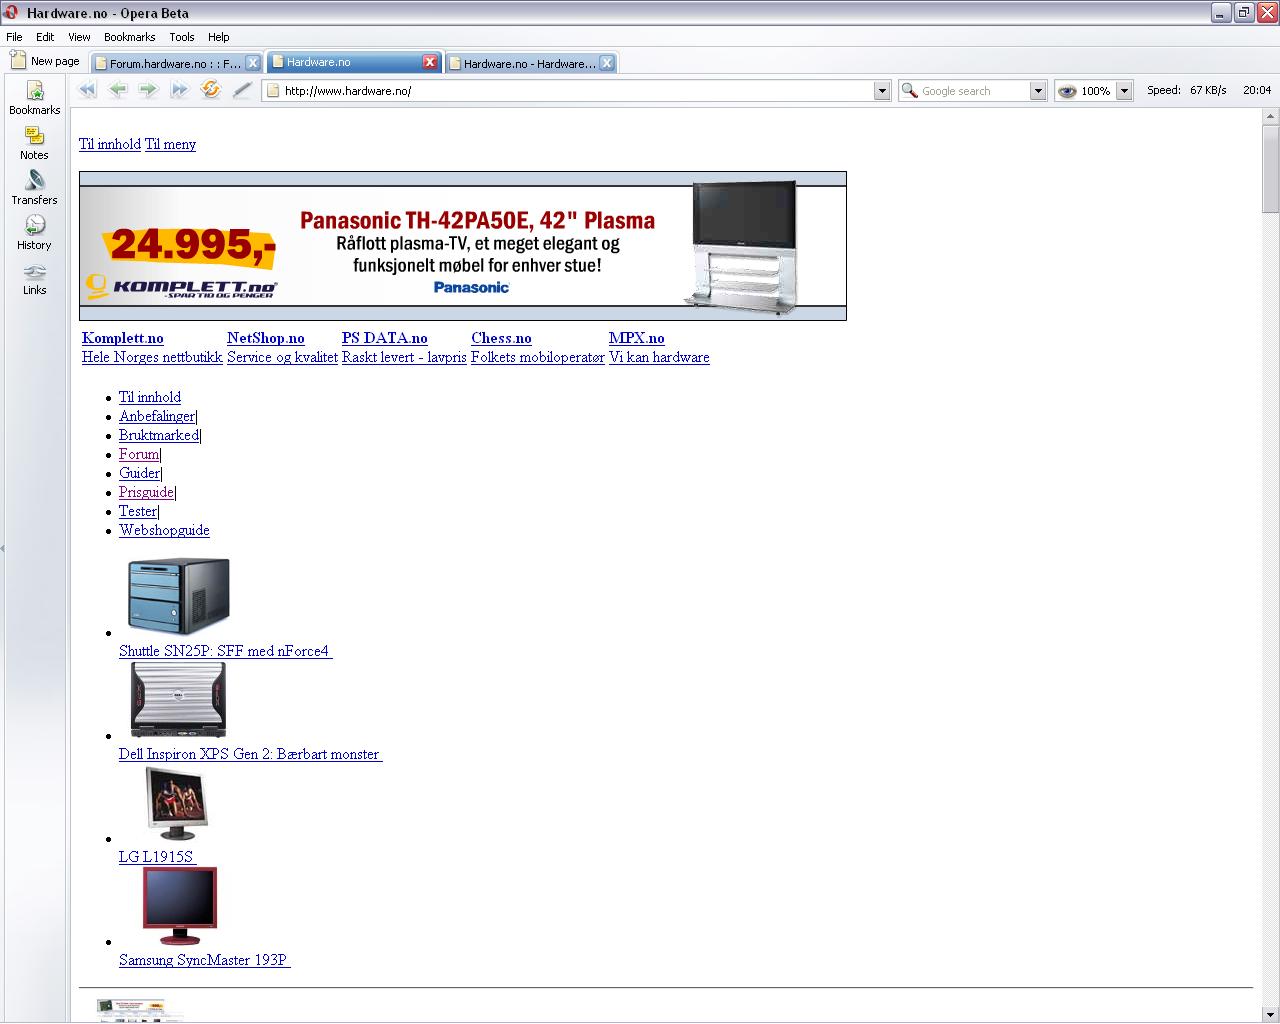Open the Guider menu link
The image size is (1280, 1024).
pyautogui.click(x=139, y=473)
